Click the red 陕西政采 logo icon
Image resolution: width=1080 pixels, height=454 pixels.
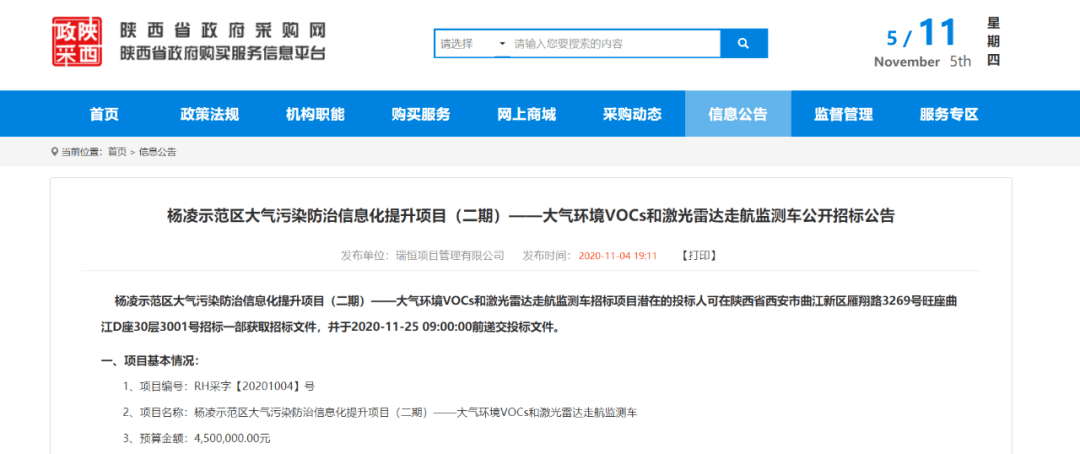coord(76,41)
